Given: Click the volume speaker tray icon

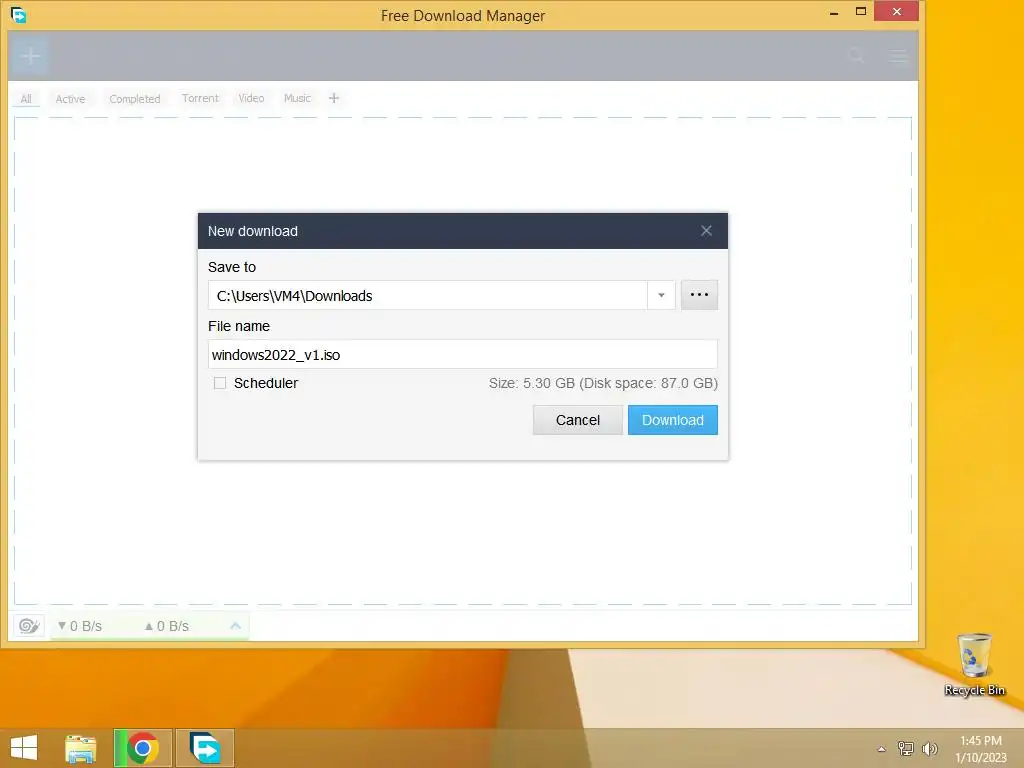Looking at the screenshot, I should click(x=929, y=748).
